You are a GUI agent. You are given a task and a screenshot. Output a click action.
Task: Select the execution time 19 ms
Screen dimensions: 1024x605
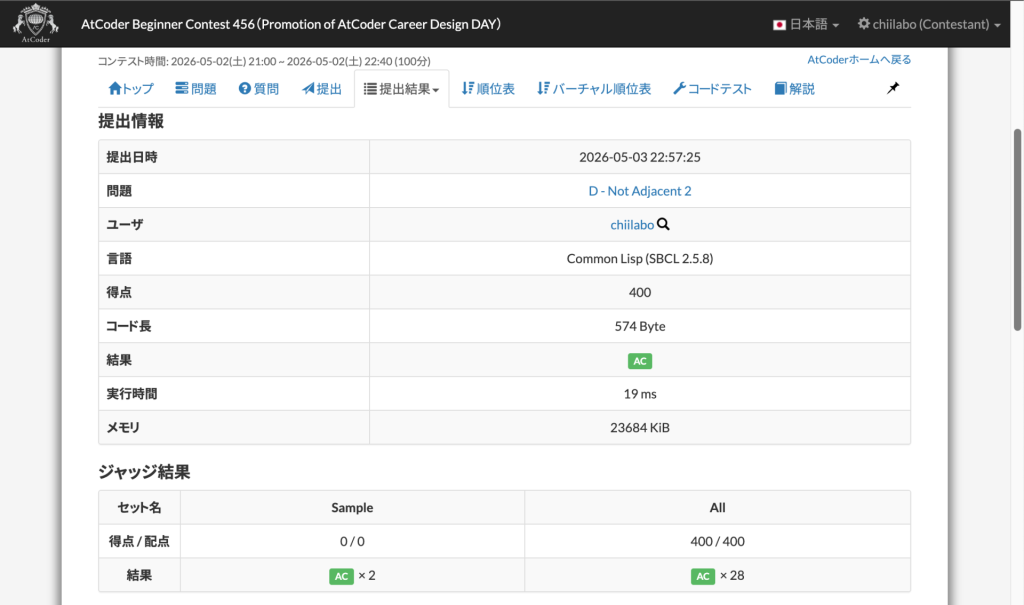tap(639, 394)
